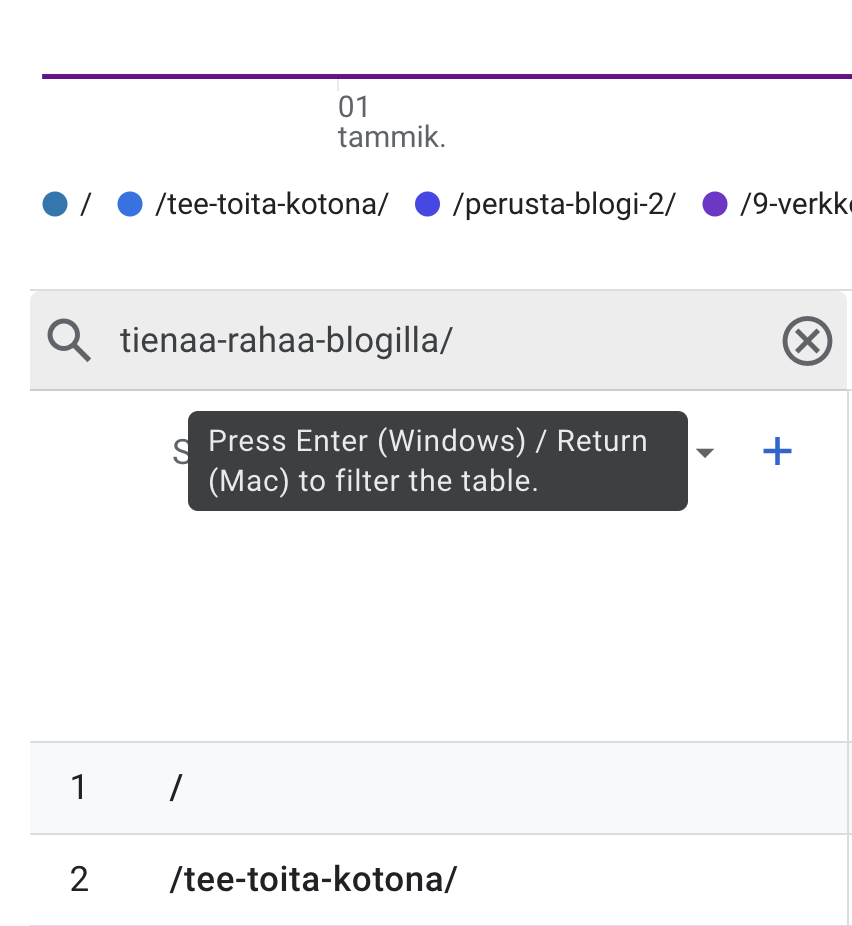Click the legend dot for /perusta-blogi-2/
The image size is (852, 926).
pos(427,205)
